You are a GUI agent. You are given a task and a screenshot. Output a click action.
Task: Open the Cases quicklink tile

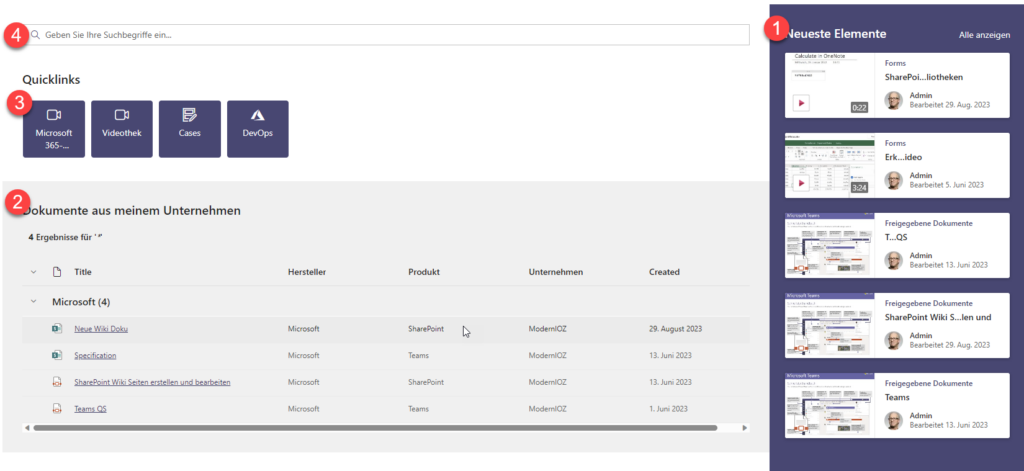pos(189,129)
